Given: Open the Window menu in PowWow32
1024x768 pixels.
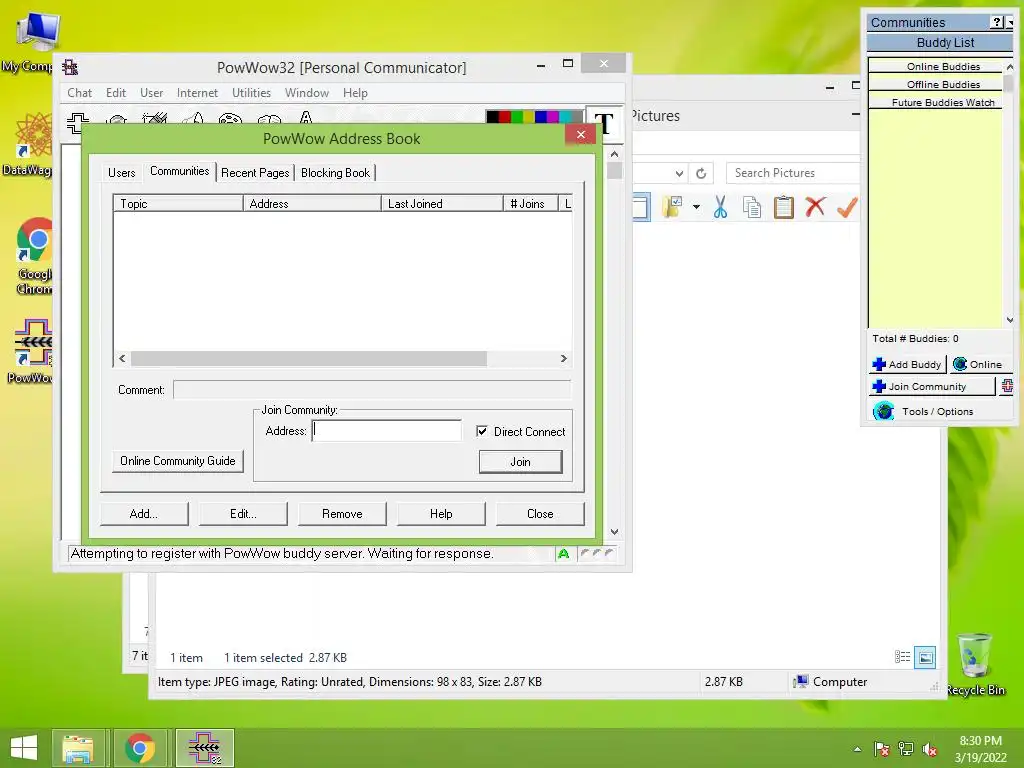Looking at the screenshot, I should pos(306,93).
